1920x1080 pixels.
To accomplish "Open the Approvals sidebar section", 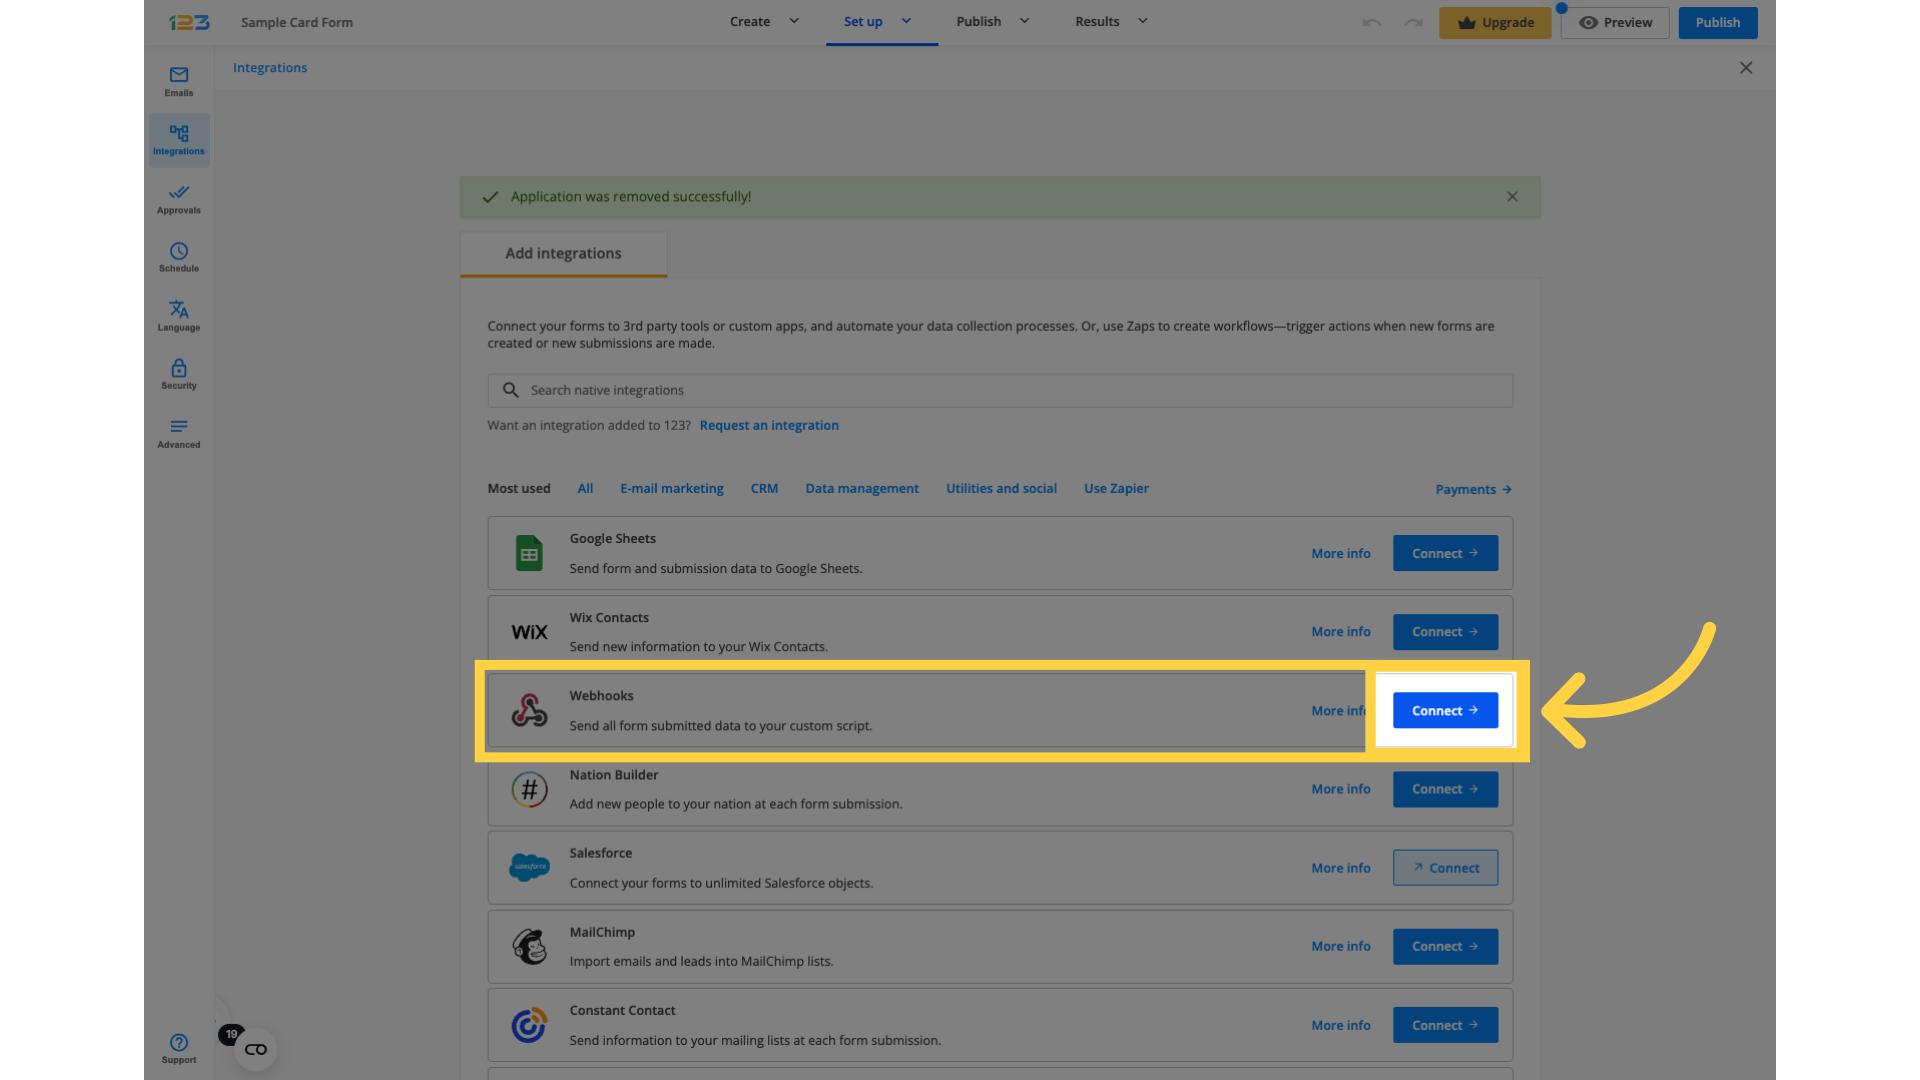I will pyautogui.click(x=179, y=199).
